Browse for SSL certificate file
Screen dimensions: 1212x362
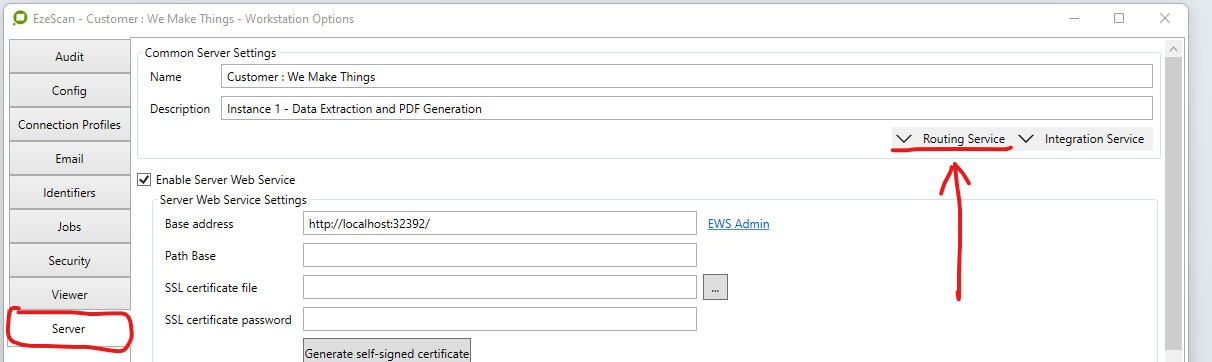[715, 287]
